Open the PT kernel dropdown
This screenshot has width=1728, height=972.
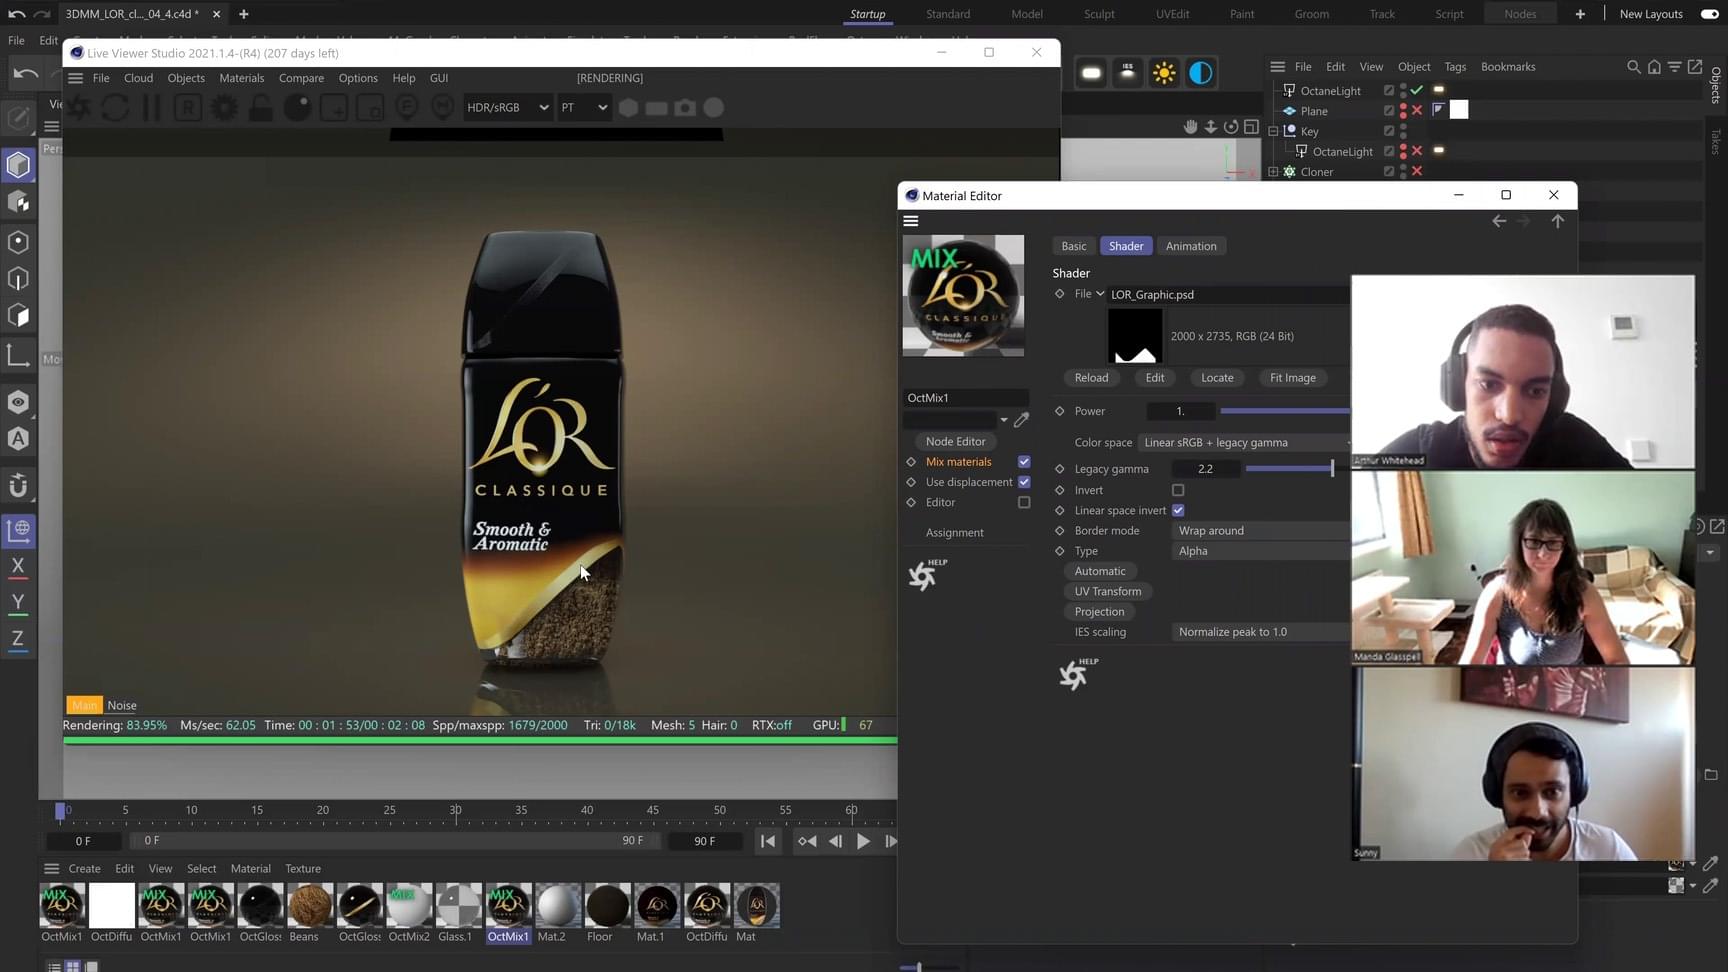pos(584,108)
